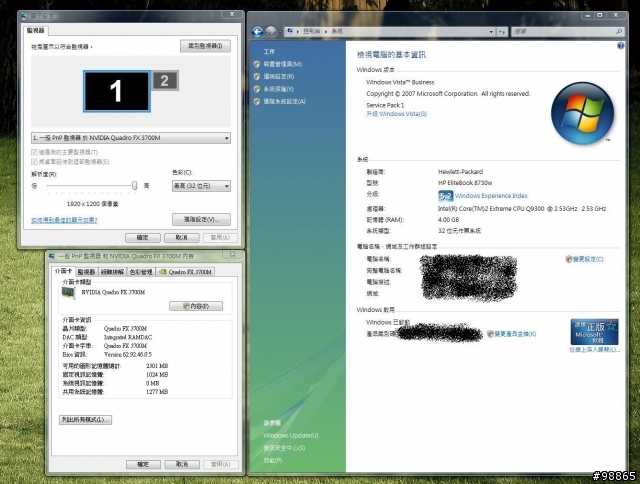Select the 介面卡 tab in the adapter properties
Viewport: 640px width, 484px height.
[63, 271]
